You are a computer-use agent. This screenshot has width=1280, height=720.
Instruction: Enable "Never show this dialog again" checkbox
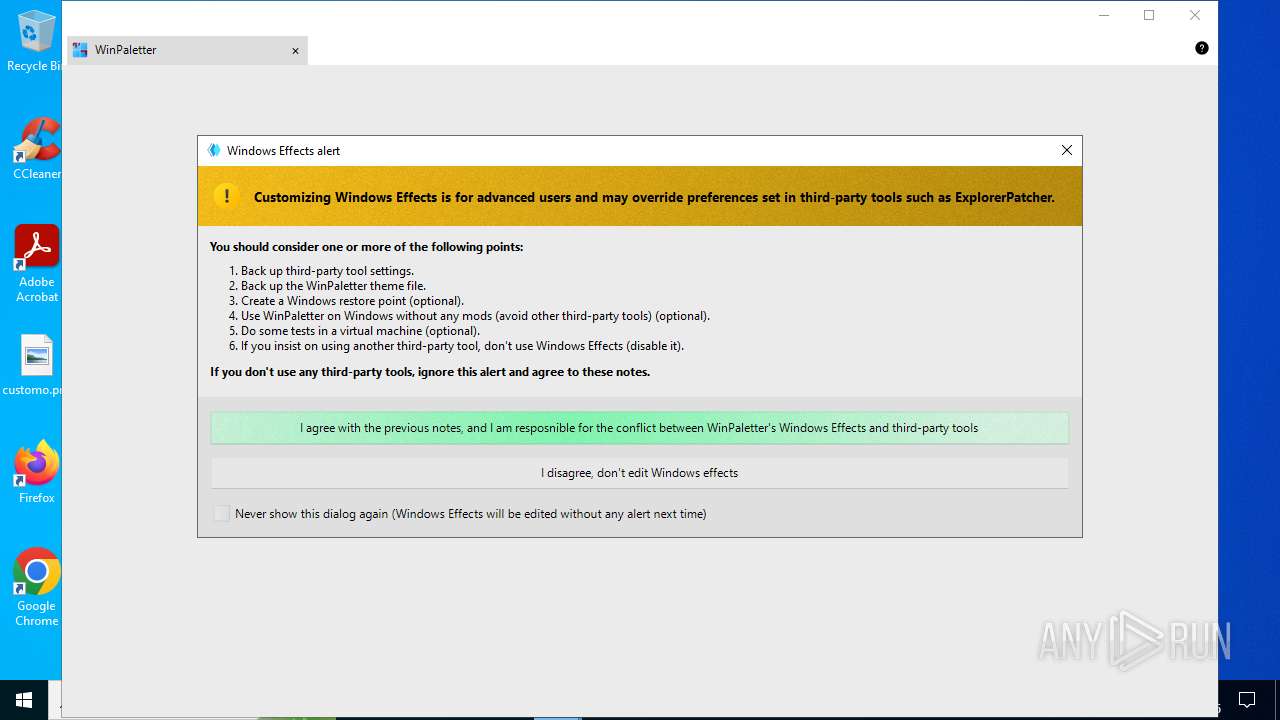coord(222,514)
